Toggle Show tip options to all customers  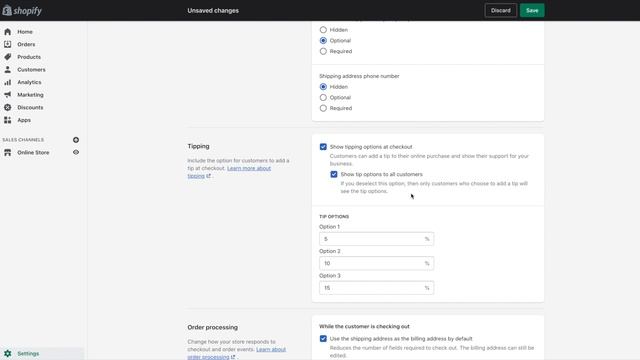[334, 174]
